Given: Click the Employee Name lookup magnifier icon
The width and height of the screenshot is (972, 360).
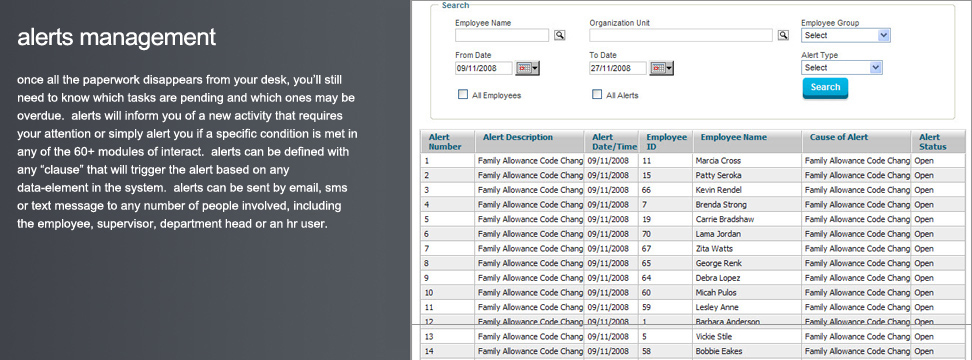Looking at the screenshot, I should click(560, 35).
